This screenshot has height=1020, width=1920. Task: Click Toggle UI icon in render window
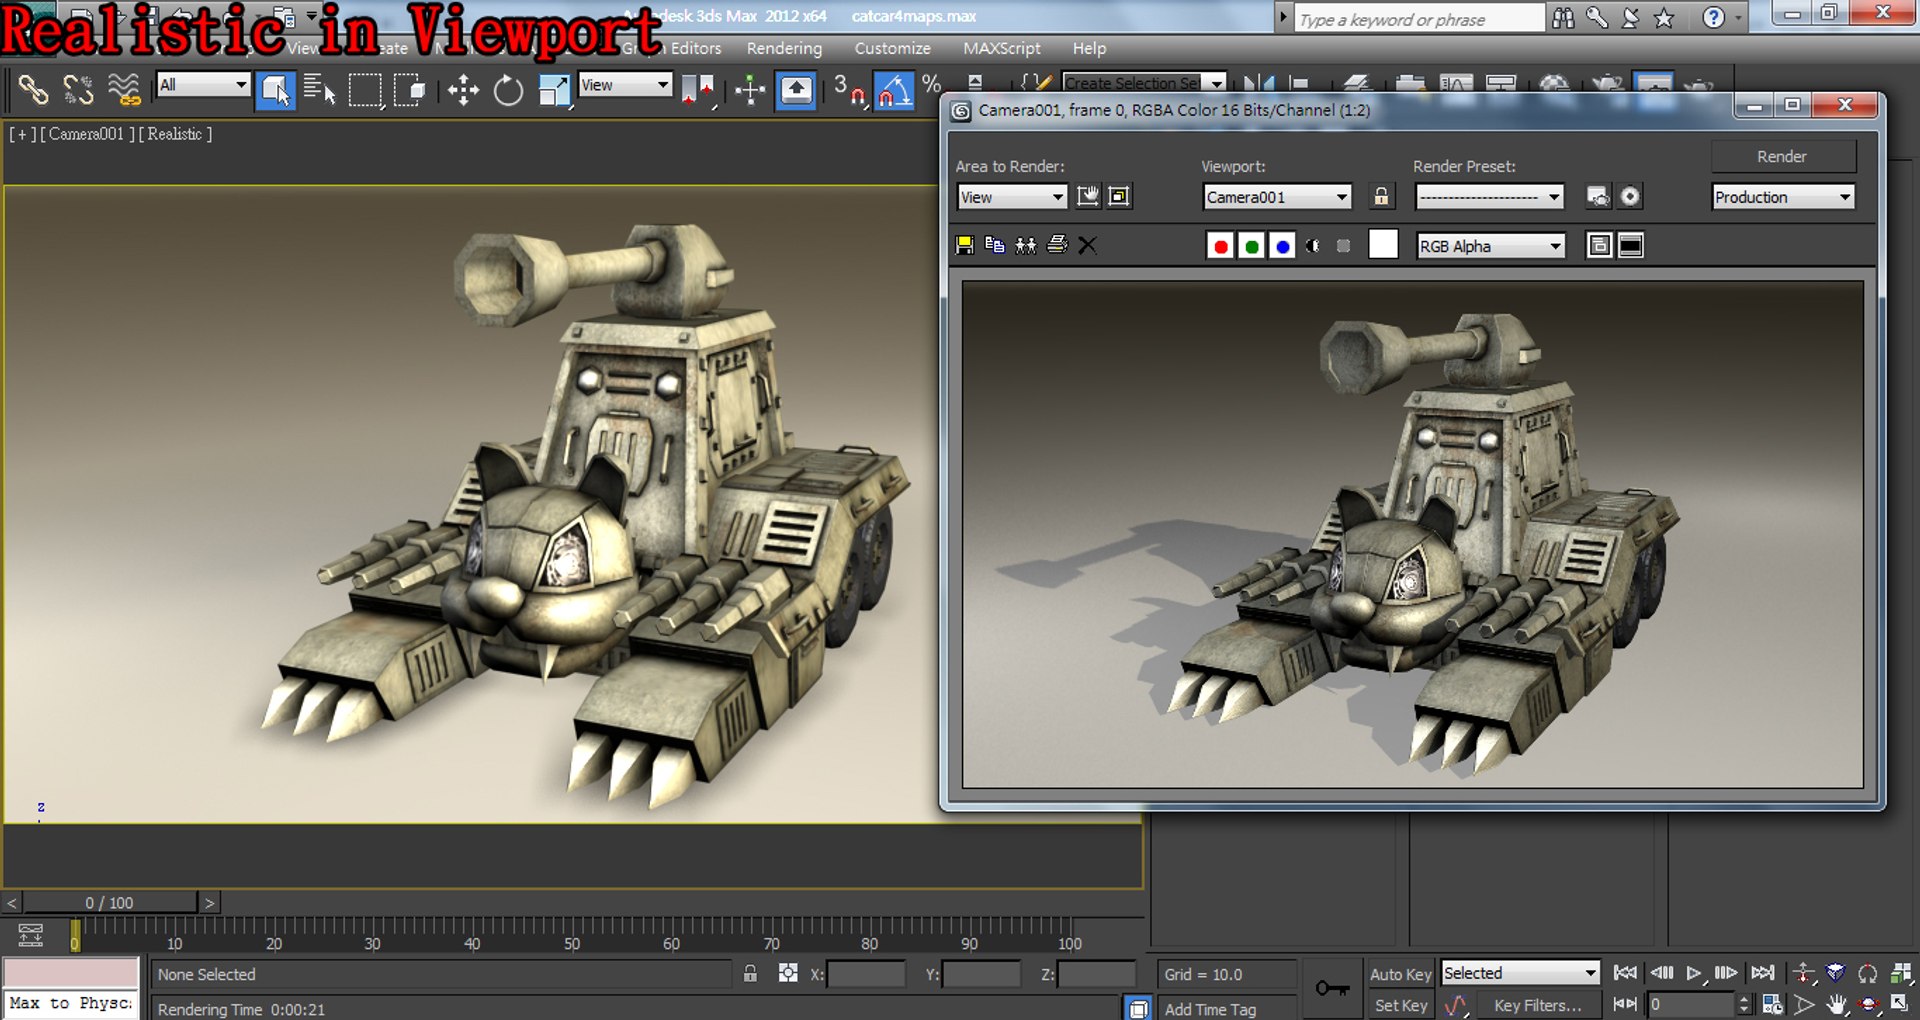coord(1631,245)
